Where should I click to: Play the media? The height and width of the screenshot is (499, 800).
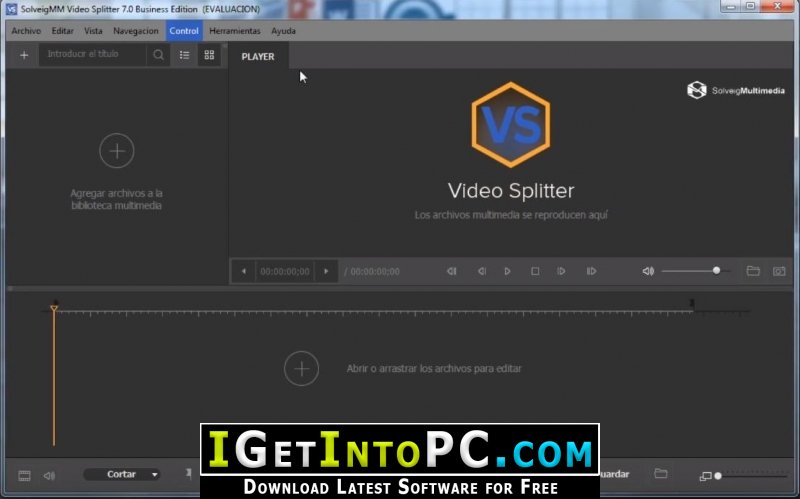coord(507,271)
